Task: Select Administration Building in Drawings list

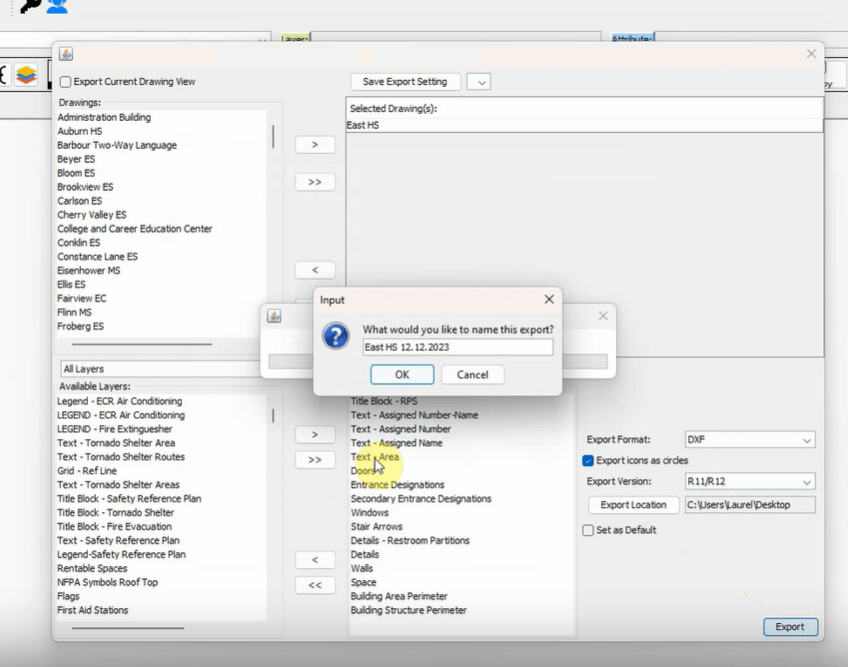Action: 104,117
